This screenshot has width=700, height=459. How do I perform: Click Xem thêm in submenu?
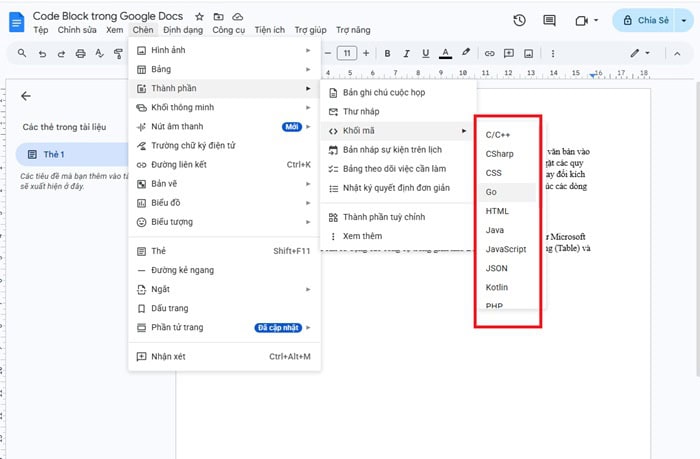(398, 236)
